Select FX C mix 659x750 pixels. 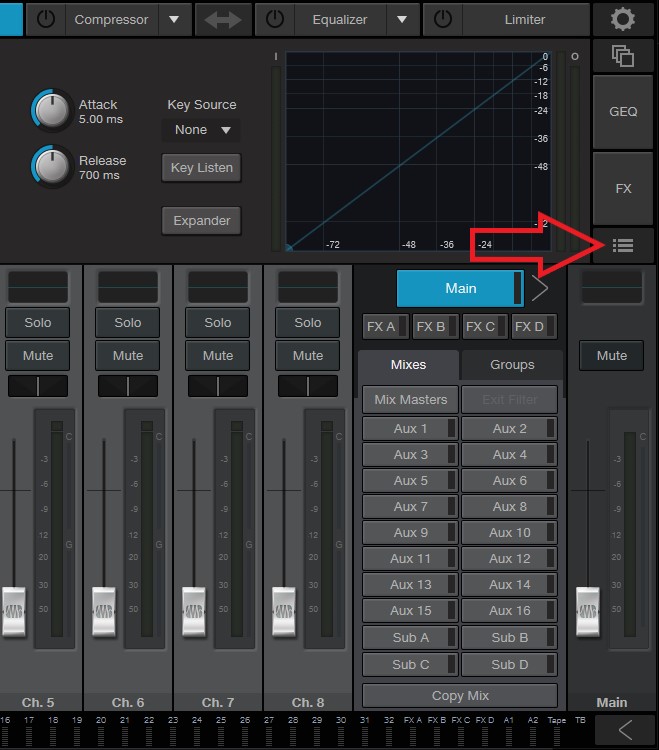[485, 327]
